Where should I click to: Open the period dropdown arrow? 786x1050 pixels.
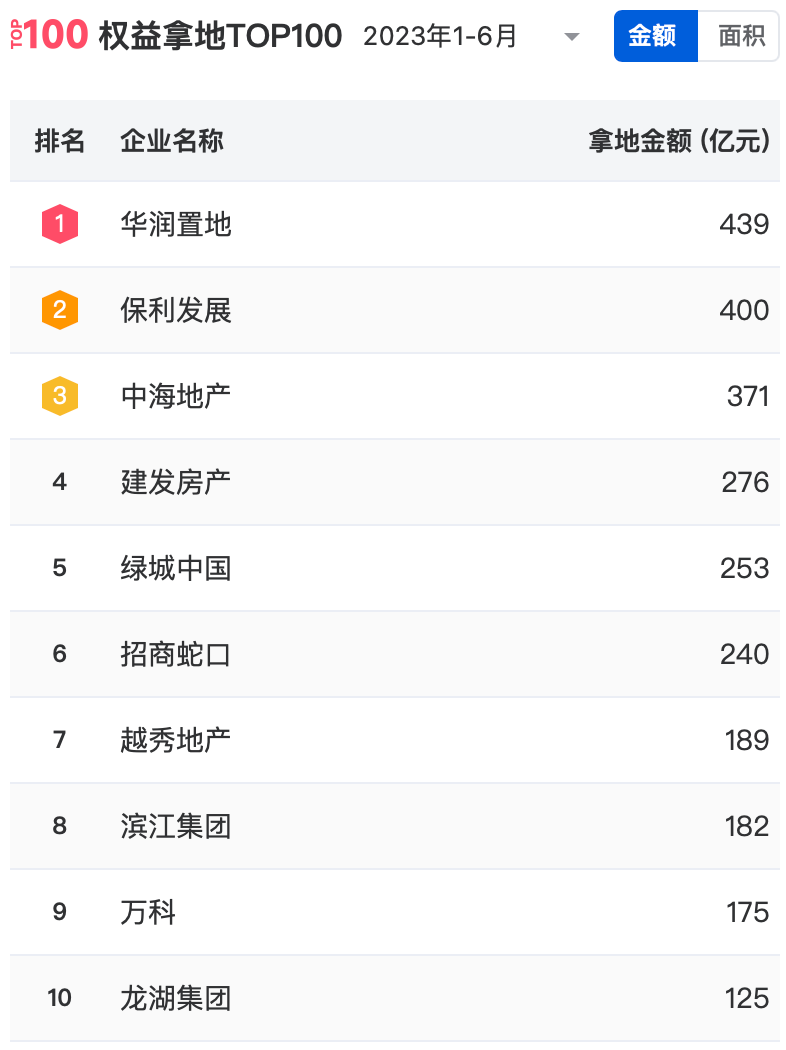pyautogui.click(x=571, y=37)
